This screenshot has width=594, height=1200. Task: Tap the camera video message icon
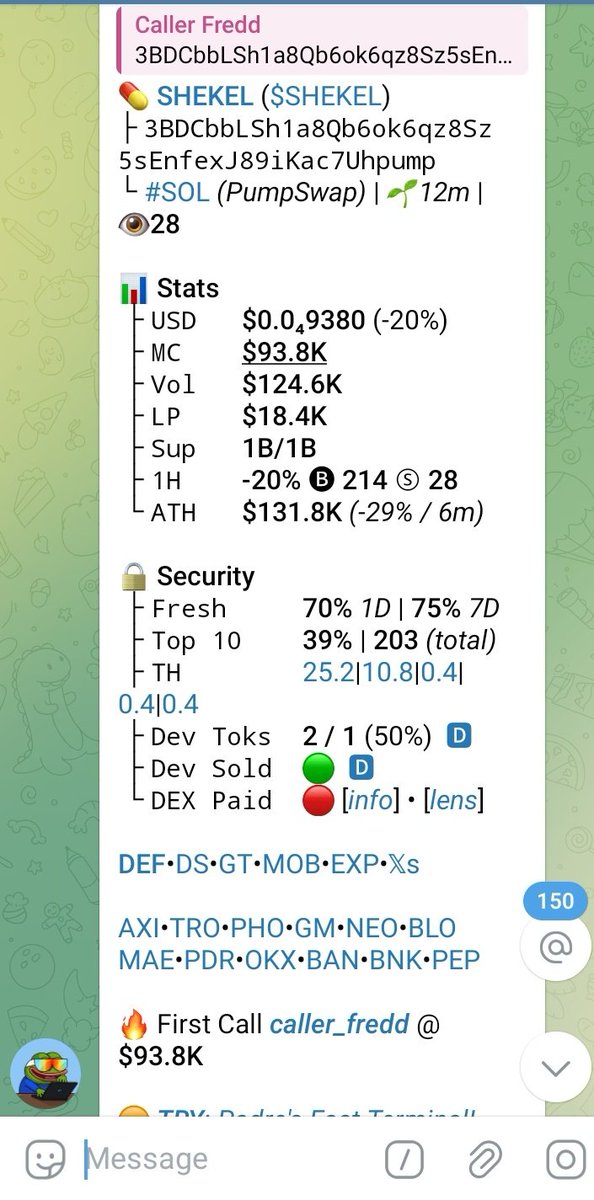click(565, 1160)
